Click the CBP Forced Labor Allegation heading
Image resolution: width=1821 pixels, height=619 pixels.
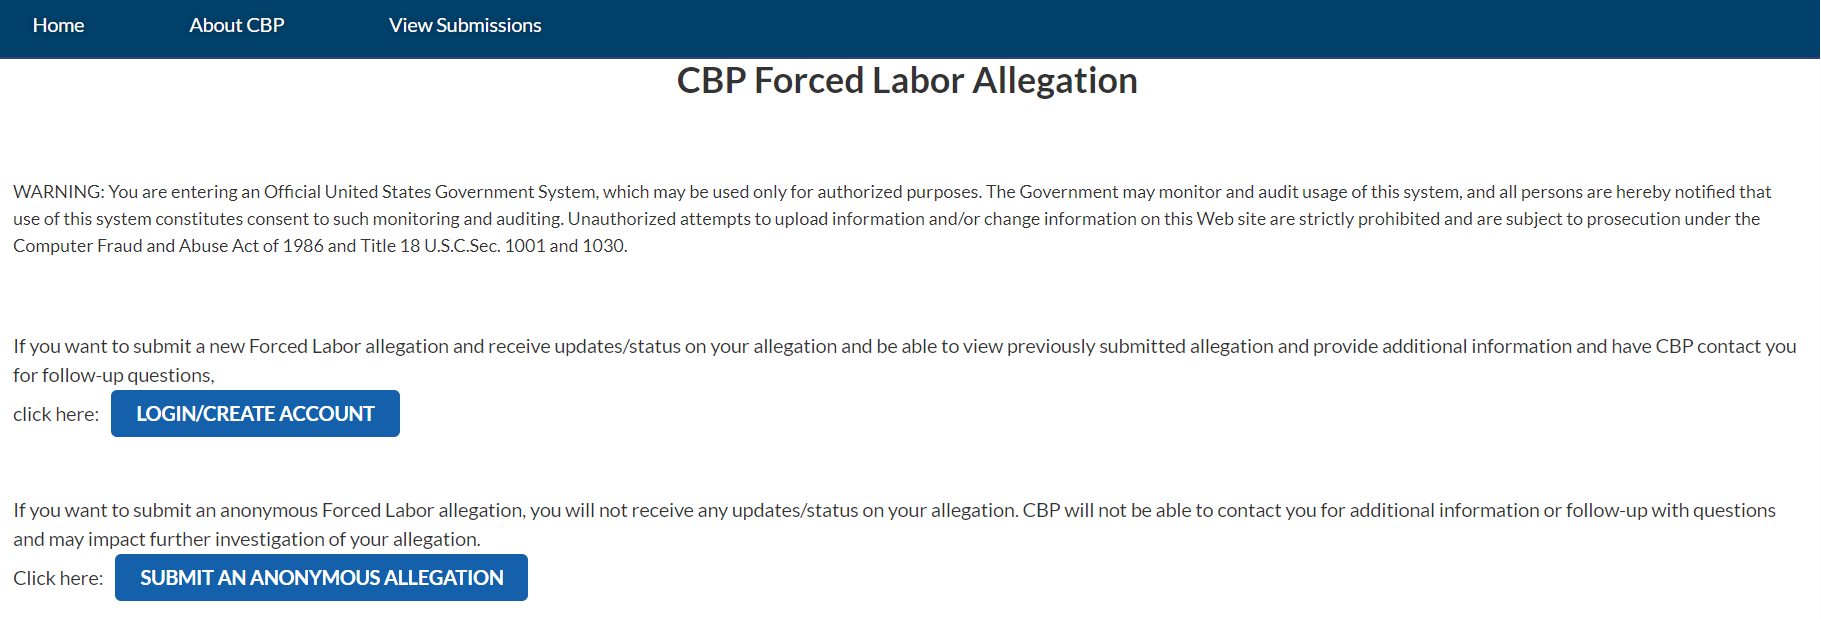click(x=907, y=81)
